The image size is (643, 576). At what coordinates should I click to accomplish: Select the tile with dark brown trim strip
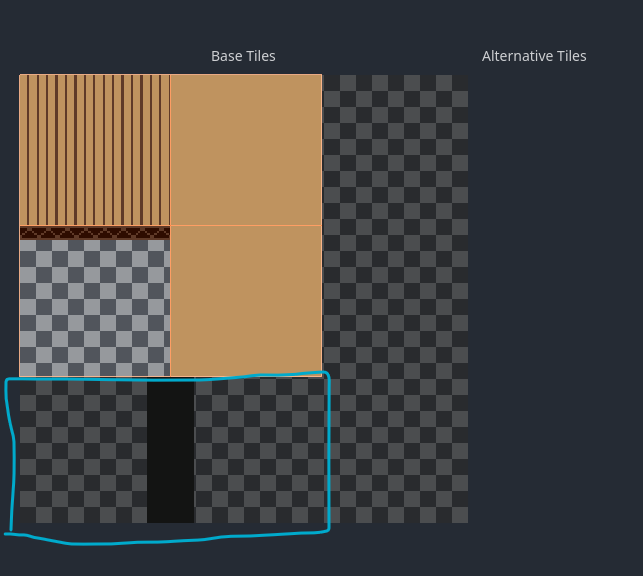click(x=95, y=301)
